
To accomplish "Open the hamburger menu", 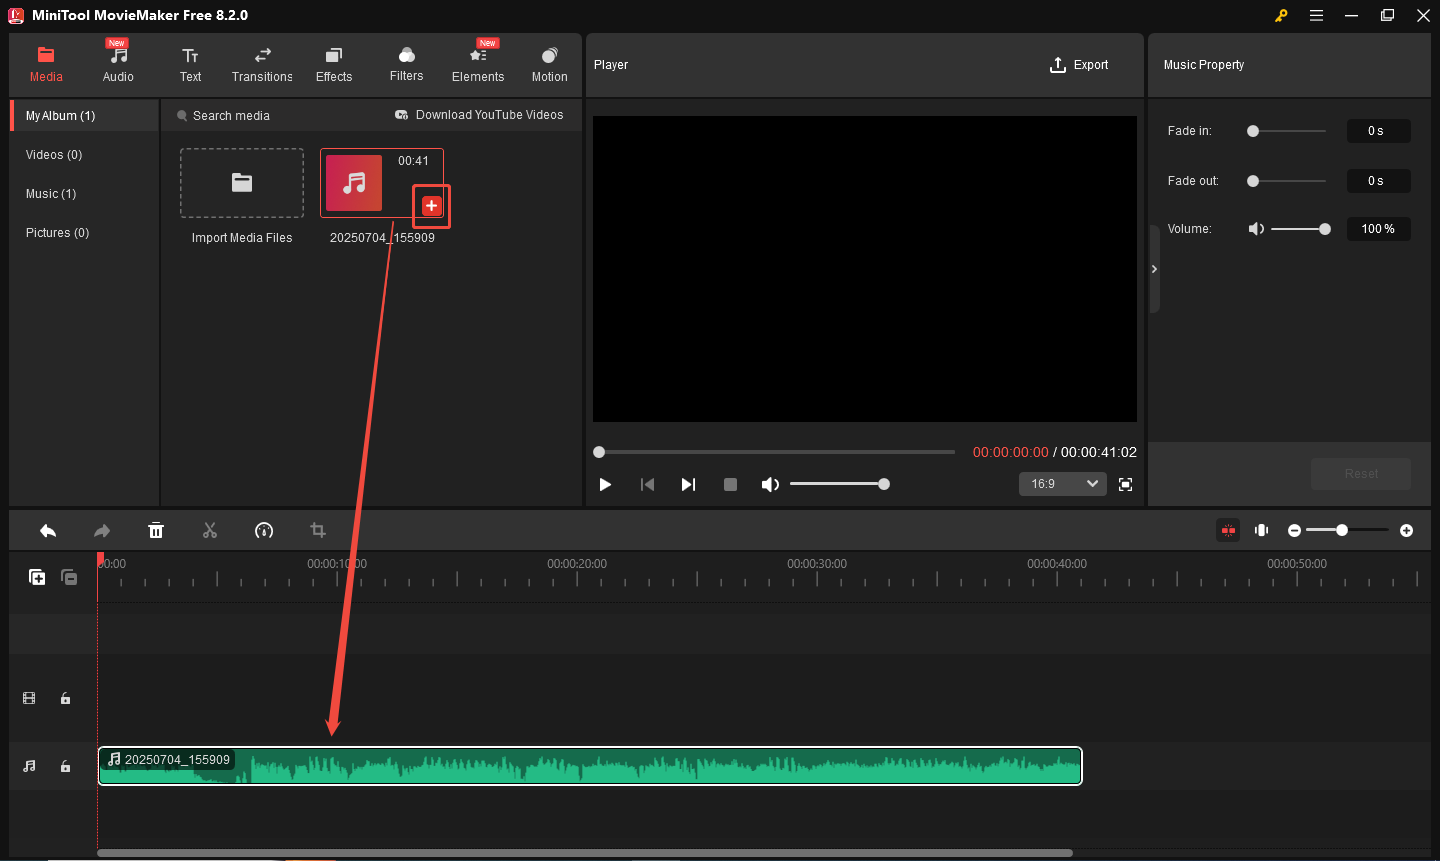I will point(1317,15).
